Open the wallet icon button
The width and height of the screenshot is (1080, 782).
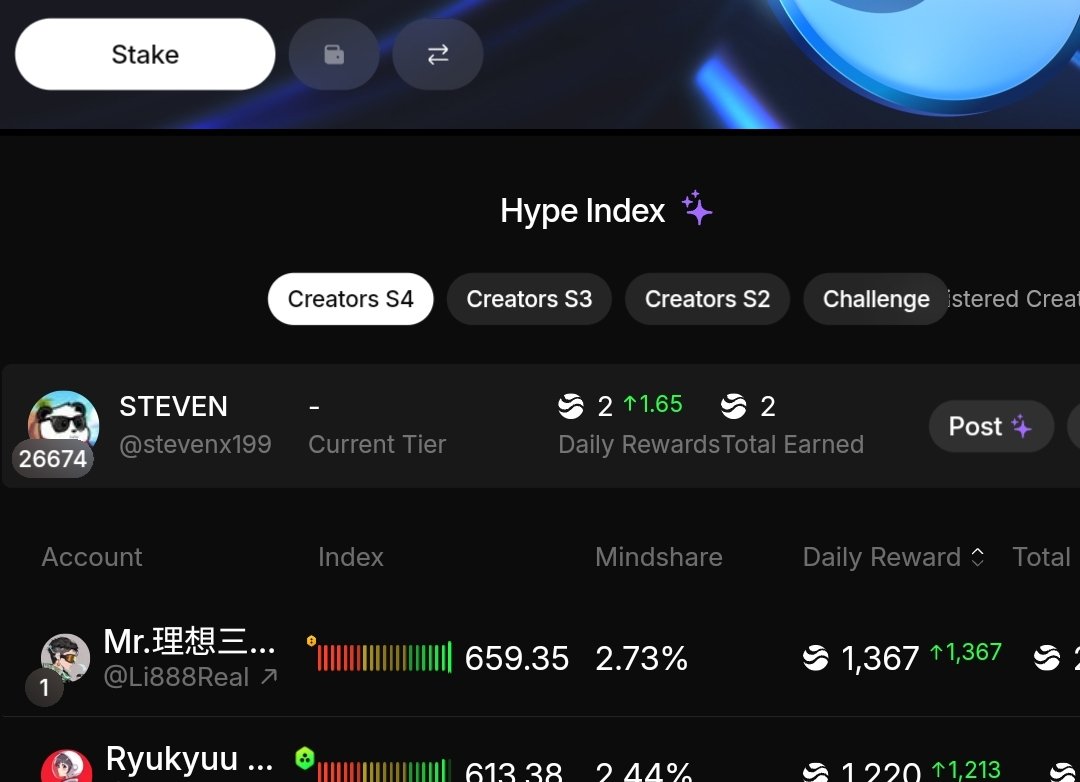click(x=334, y=54)
